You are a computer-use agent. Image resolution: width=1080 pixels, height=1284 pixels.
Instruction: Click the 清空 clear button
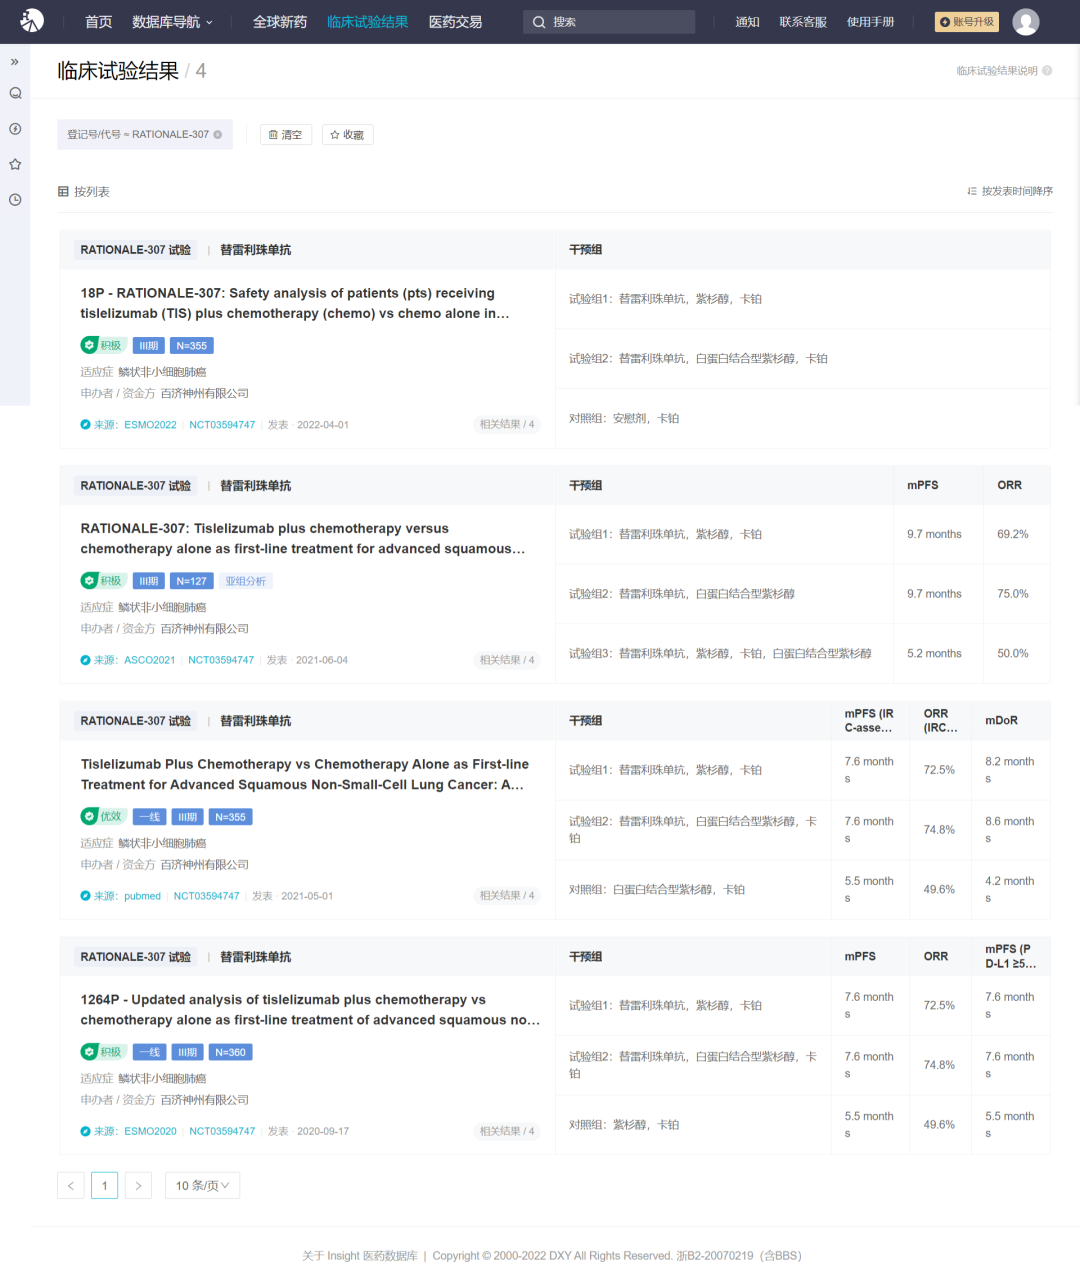coord(286,135)
